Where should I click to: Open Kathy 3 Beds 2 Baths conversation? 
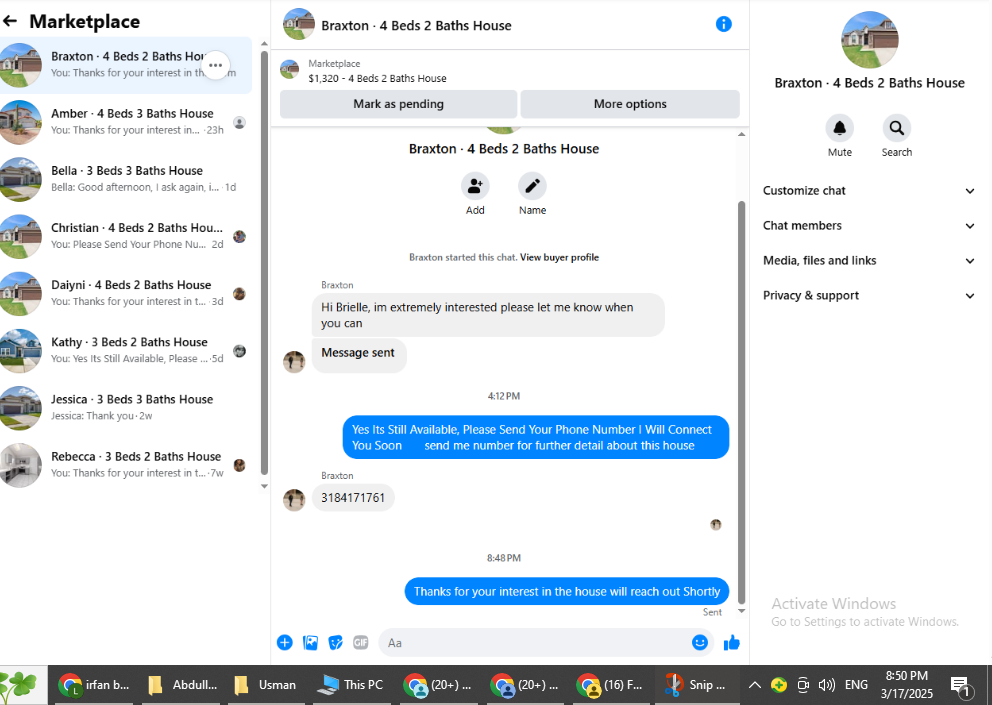(x=126, y=350)
